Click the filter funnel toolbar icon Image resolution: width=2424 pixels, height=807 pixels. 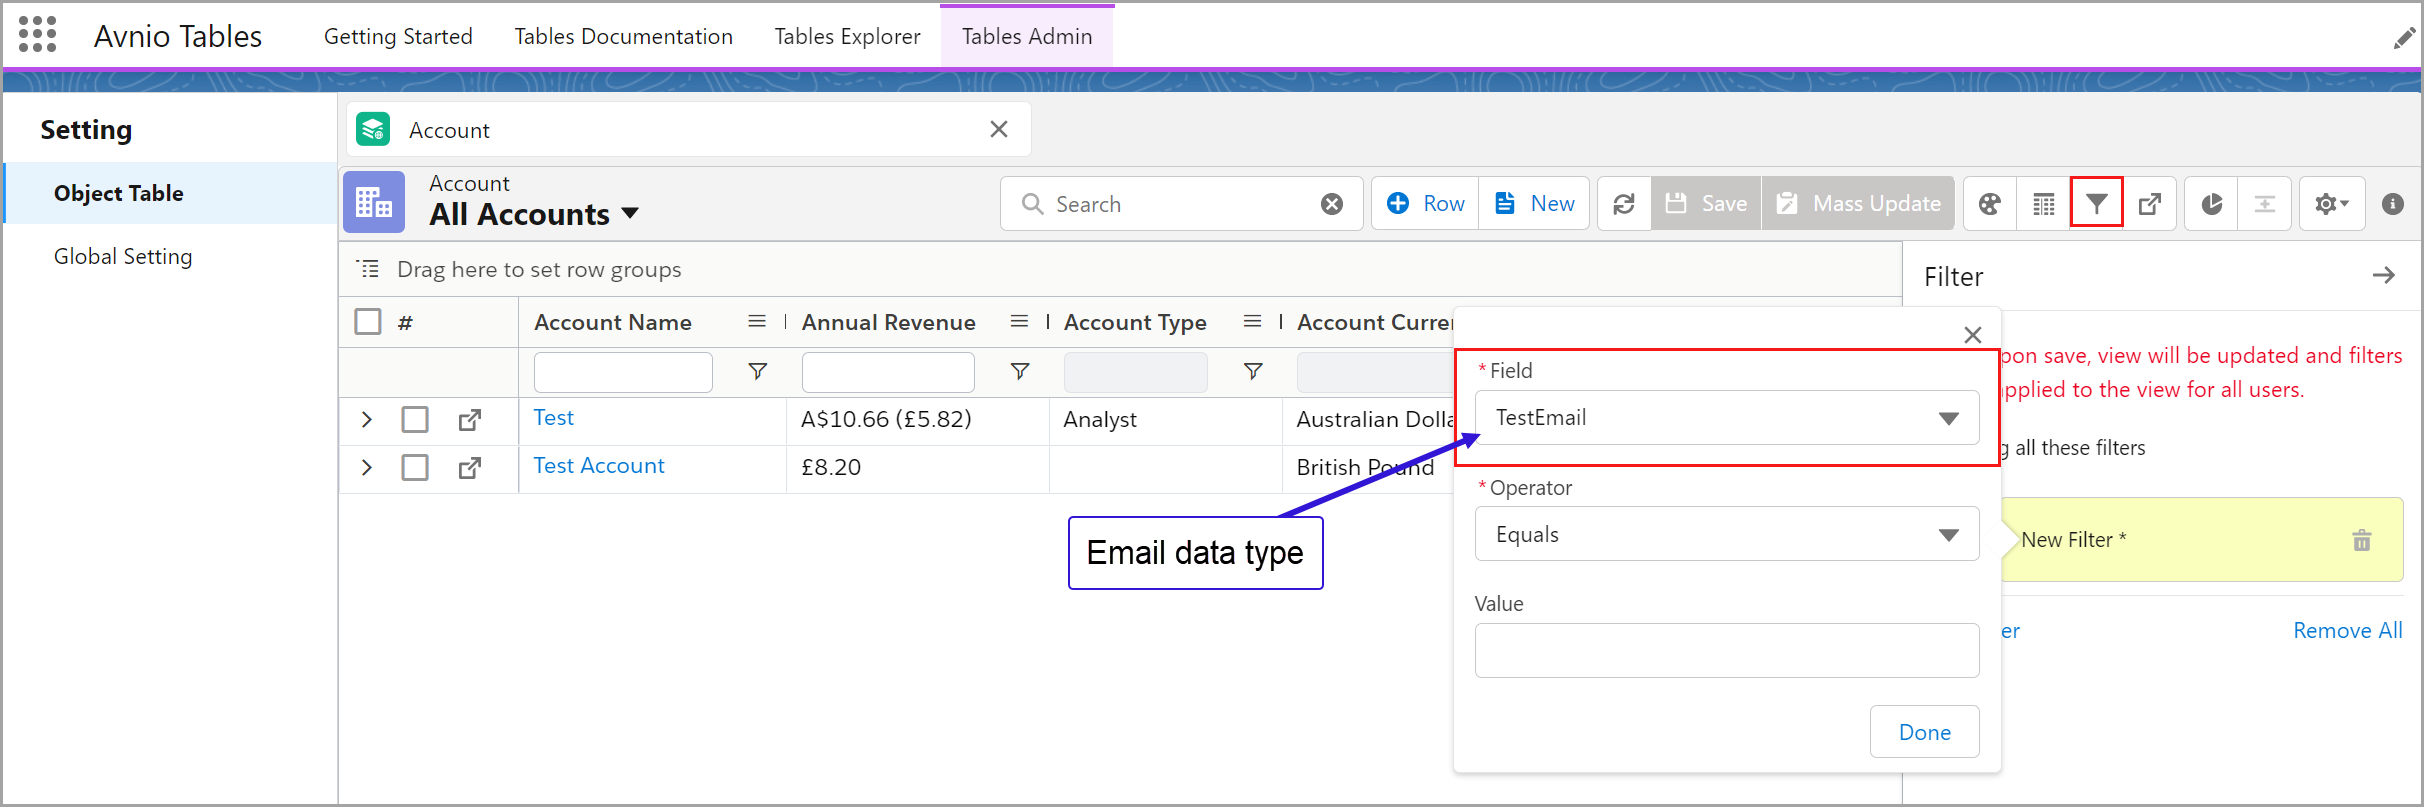coord(2096,204)
